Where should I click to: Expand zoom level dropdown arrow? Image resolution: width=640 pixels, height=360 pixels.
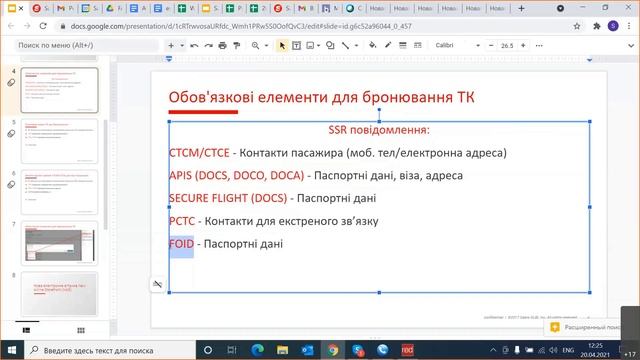tap(266, 46)
